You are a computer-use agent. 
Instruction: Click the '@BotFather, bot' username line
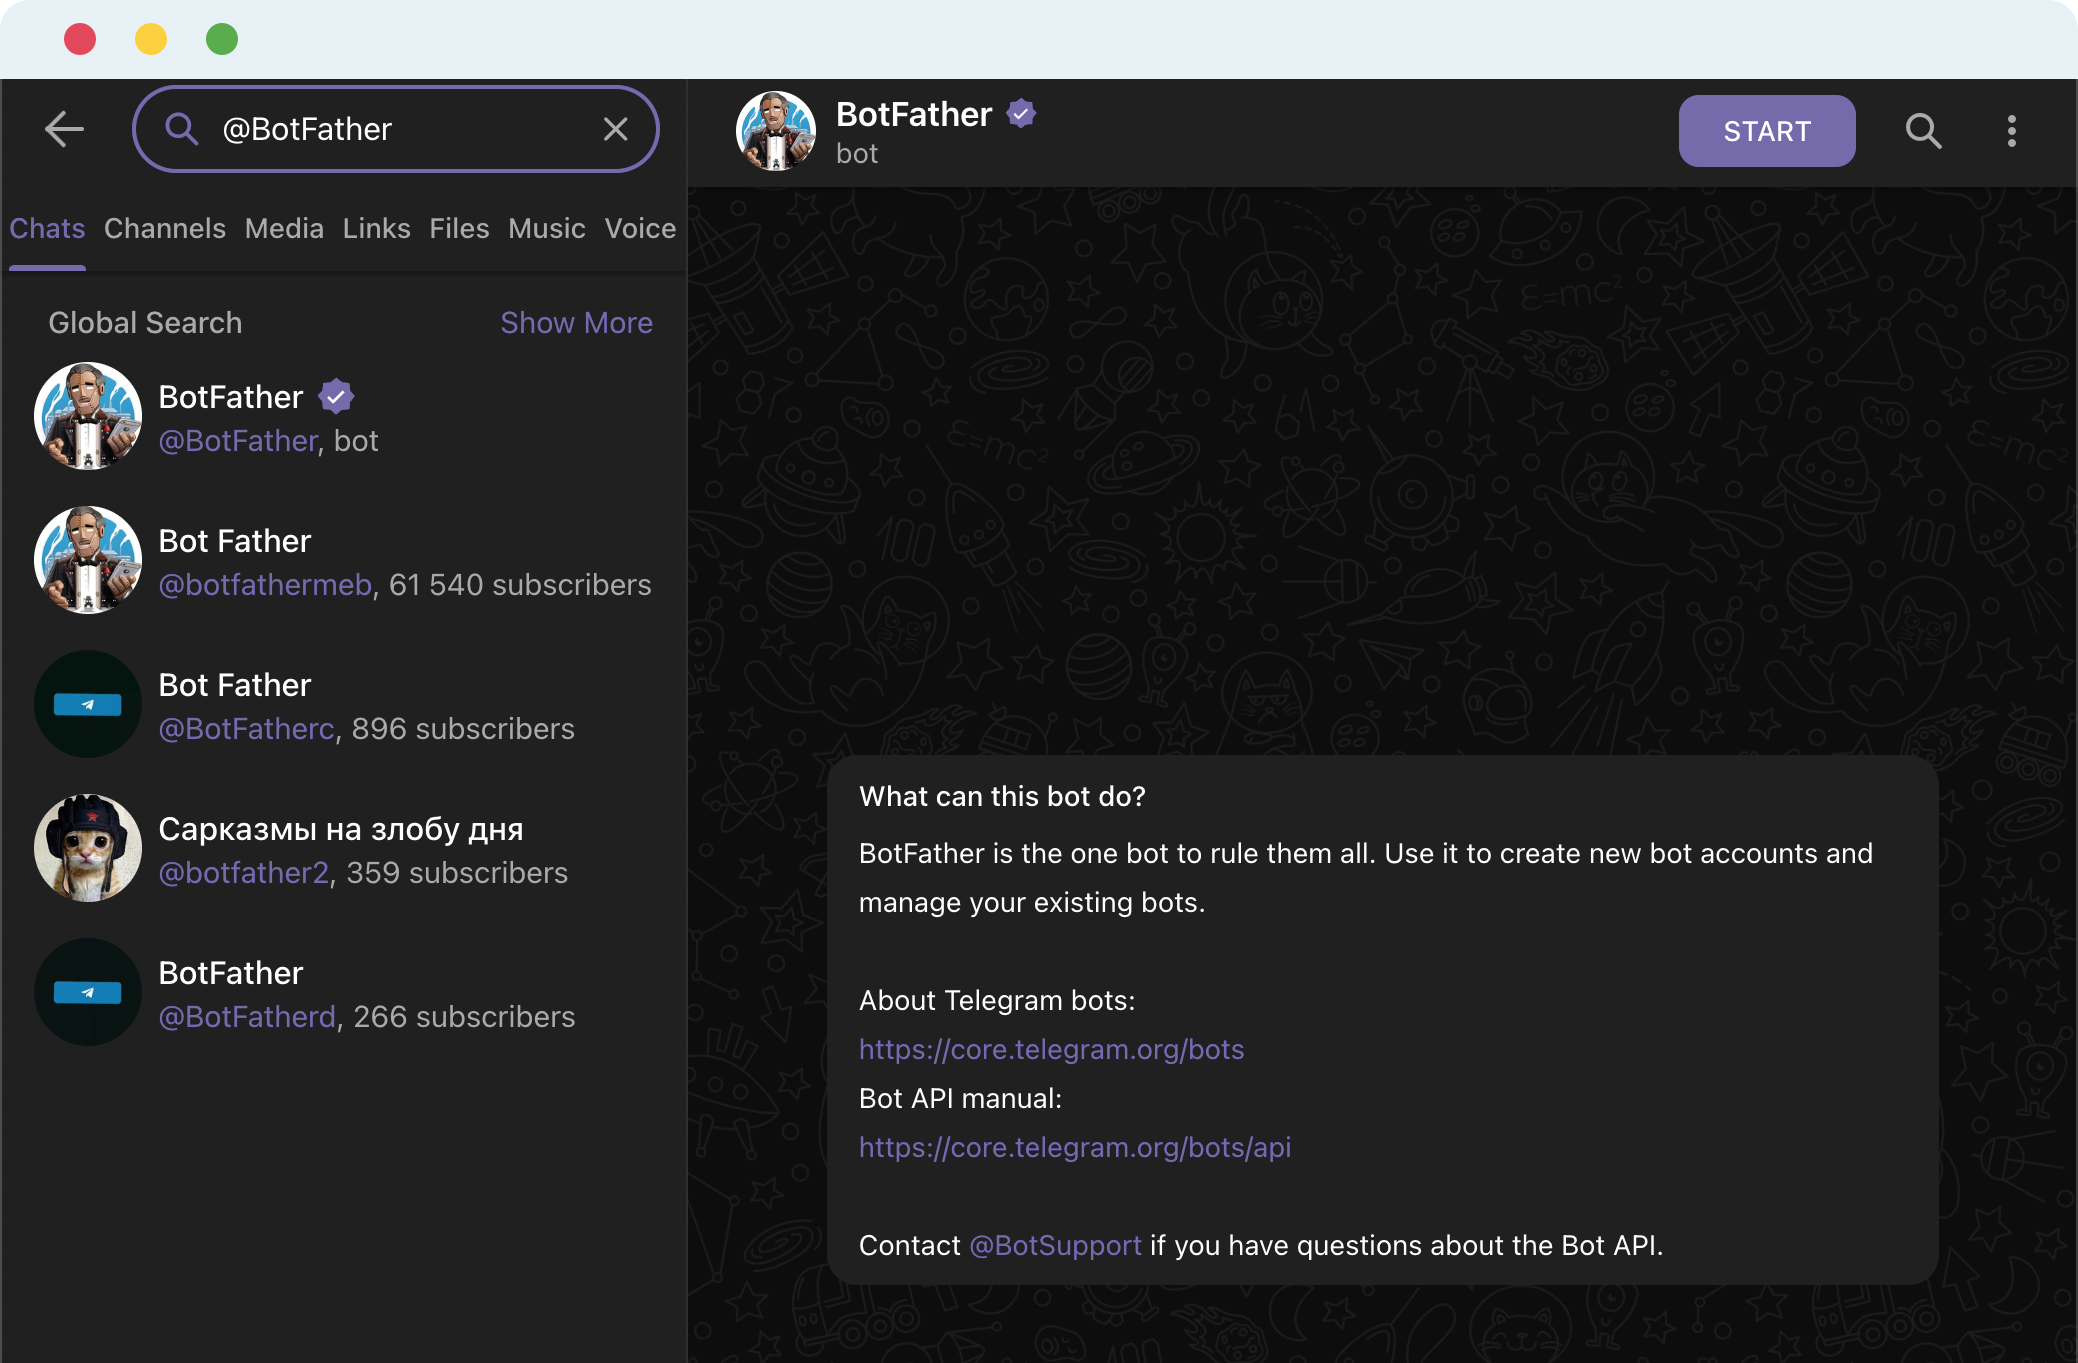click(x=268, y=441)
